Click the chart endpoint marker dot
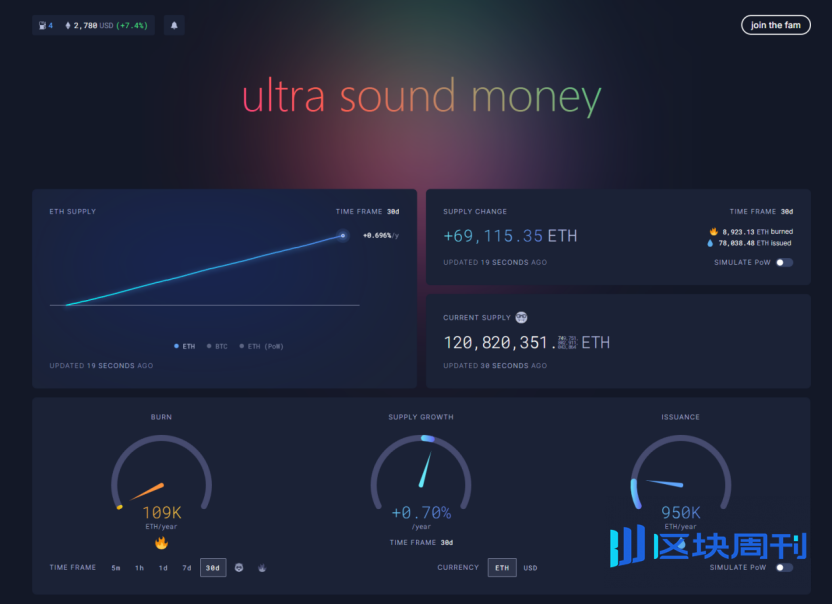This screenshot has width=832, height=604. tap(343, 235)
